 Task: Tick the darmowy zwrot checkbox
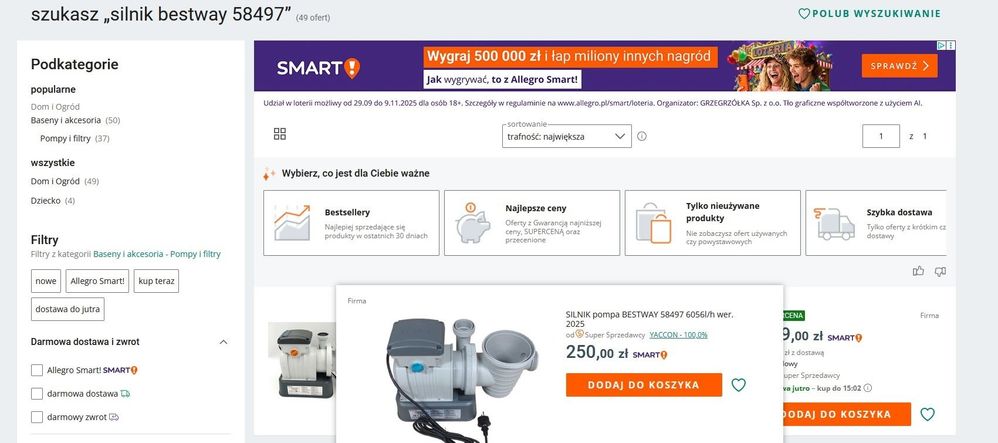[x=37, y=417]
